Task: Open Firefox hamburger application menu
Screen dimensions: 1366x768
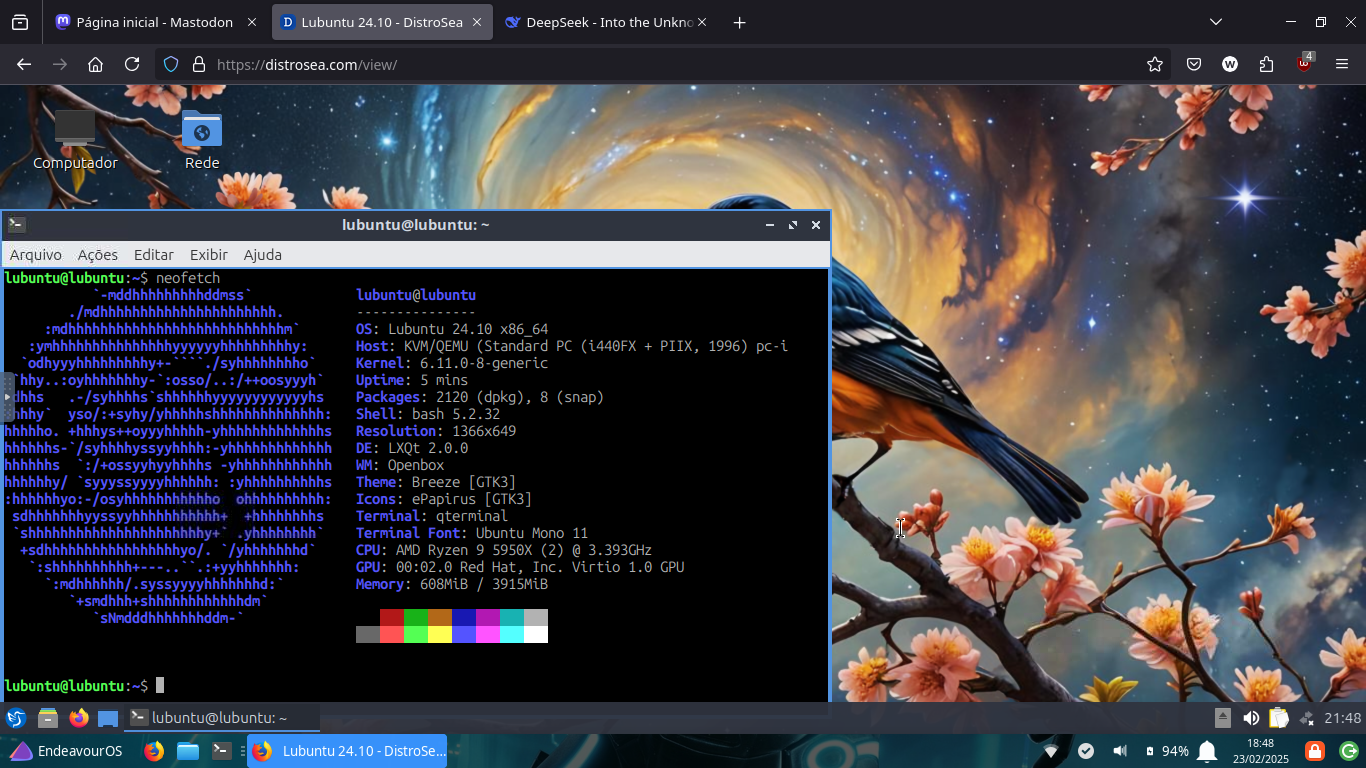Action: click(1342, 64)
